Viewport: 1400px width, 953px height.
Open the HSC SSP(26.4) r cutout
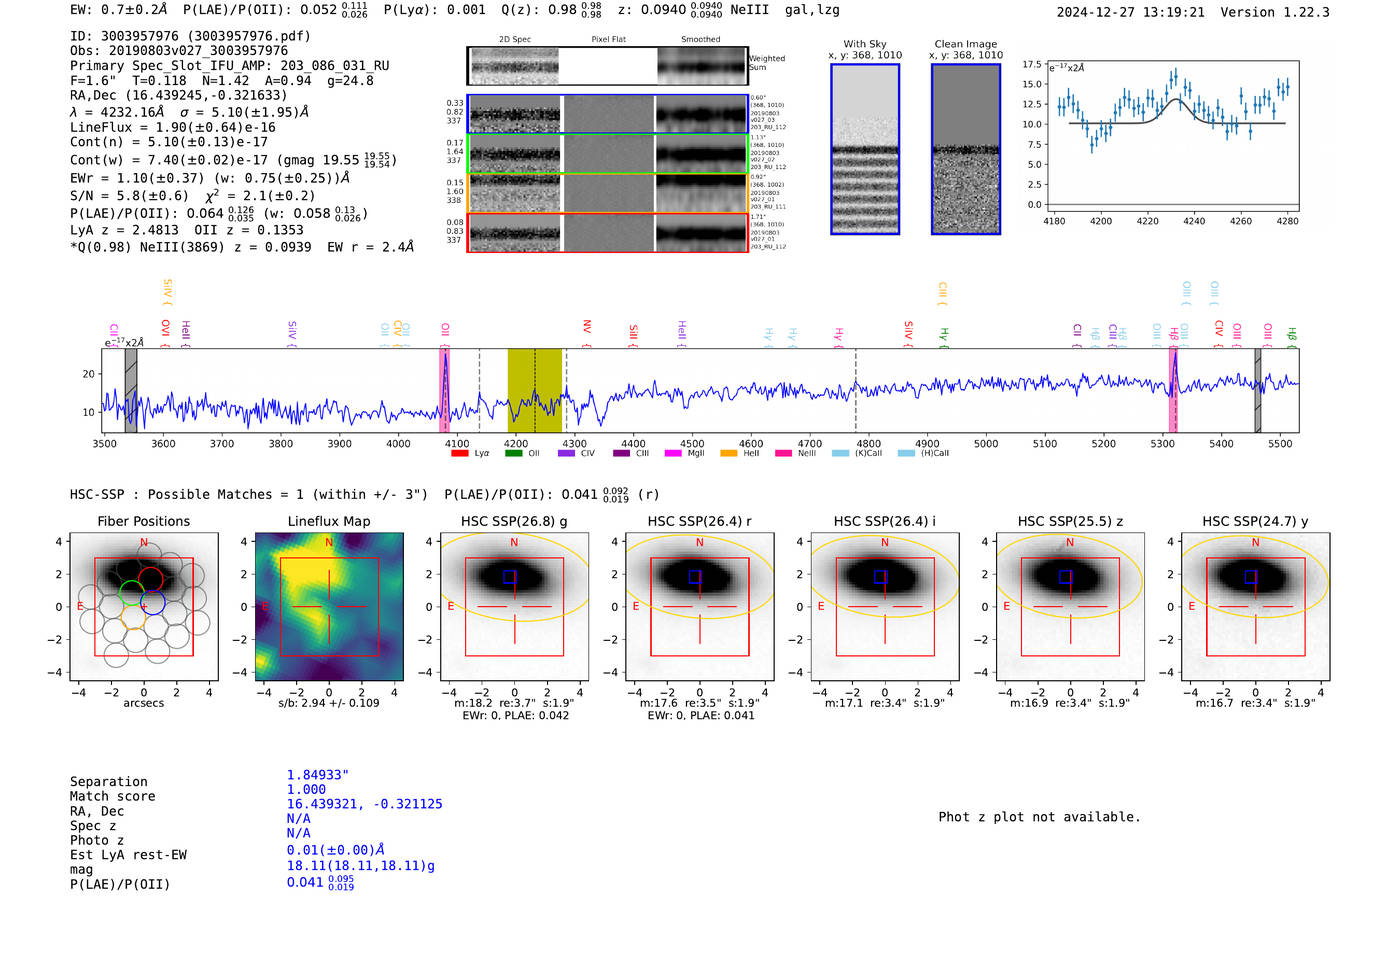coord(699,607)
